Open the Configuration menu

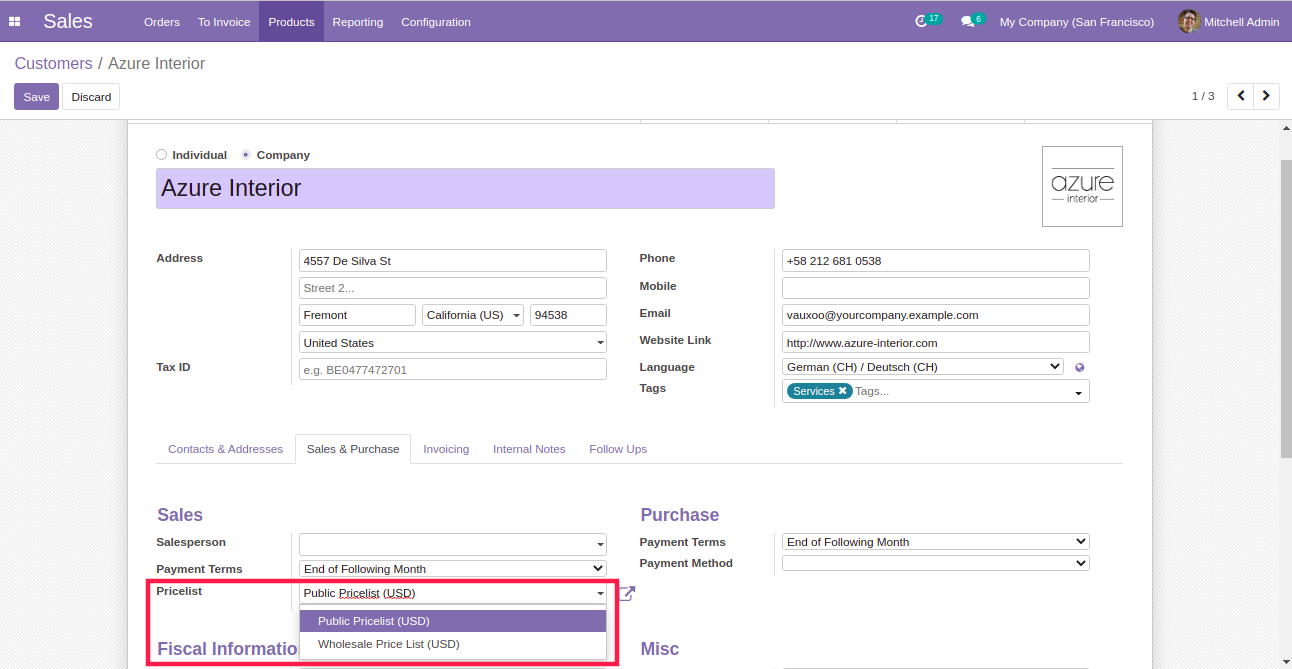pos(436,22)
